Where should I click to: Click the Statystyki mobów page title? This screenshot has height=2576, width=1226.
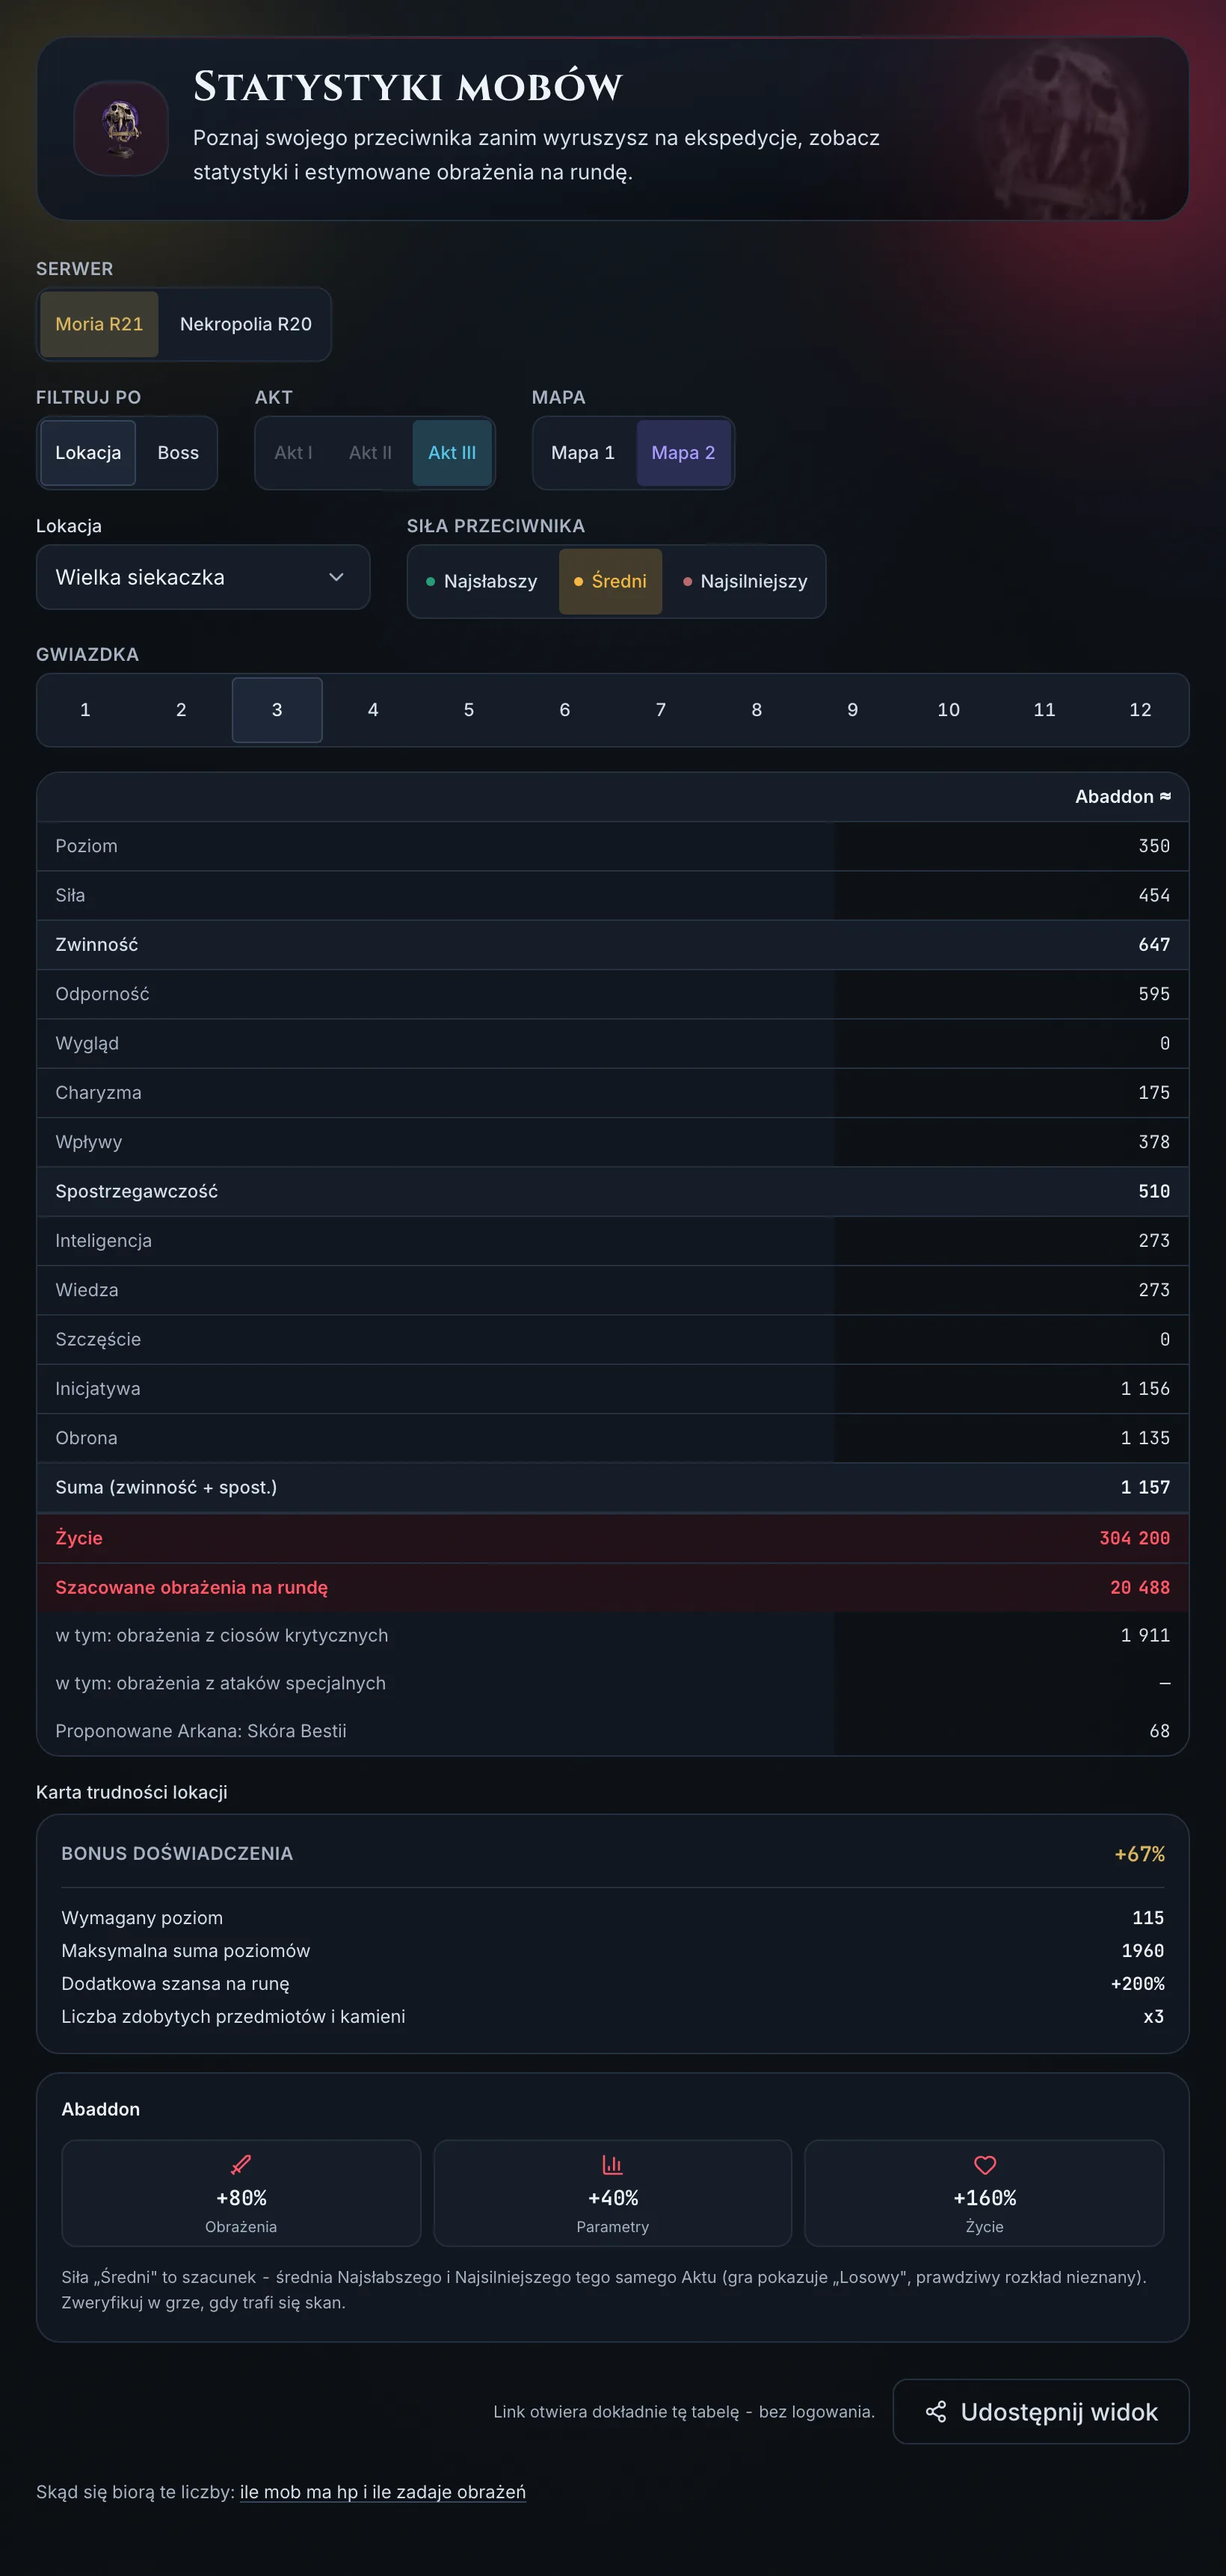point(408,87)
